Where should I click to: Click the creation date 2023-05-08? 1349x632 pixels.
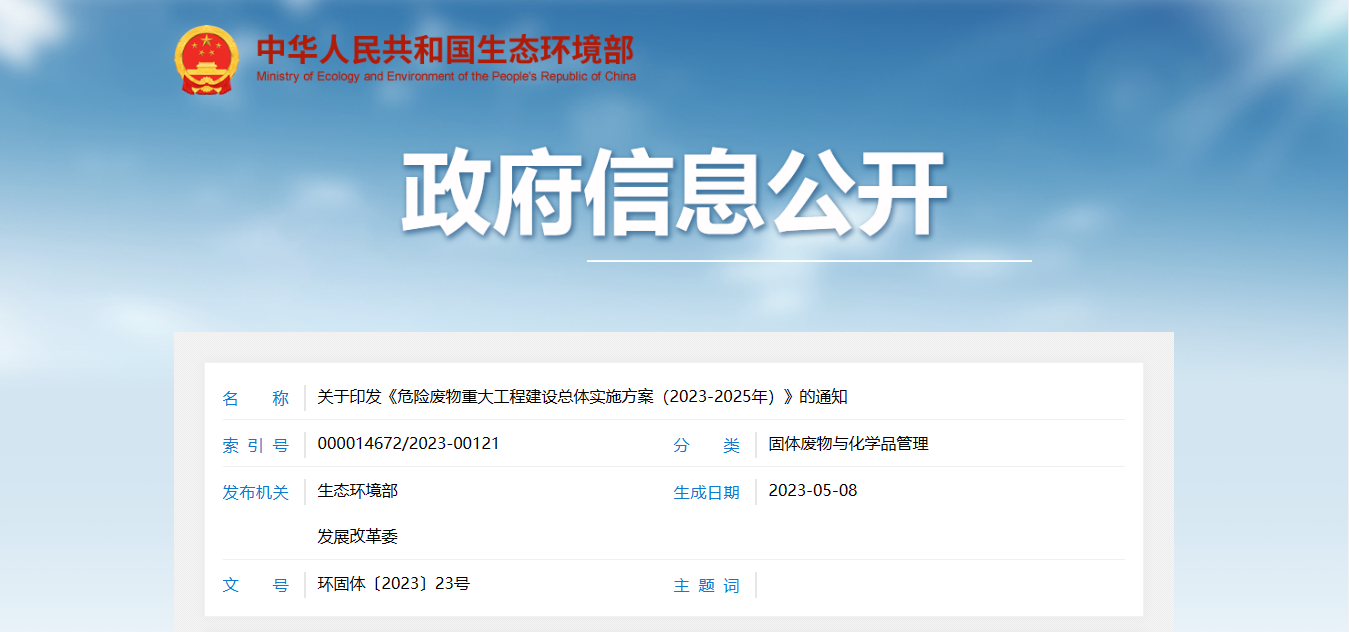812,491
